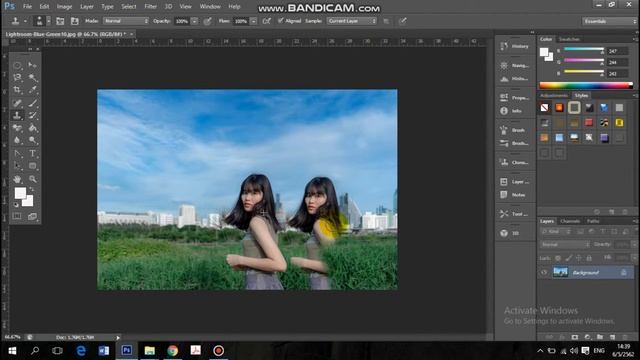Toggle lock all for layer
Viewport: 640px width, 360px height.
tap(589, 258)
